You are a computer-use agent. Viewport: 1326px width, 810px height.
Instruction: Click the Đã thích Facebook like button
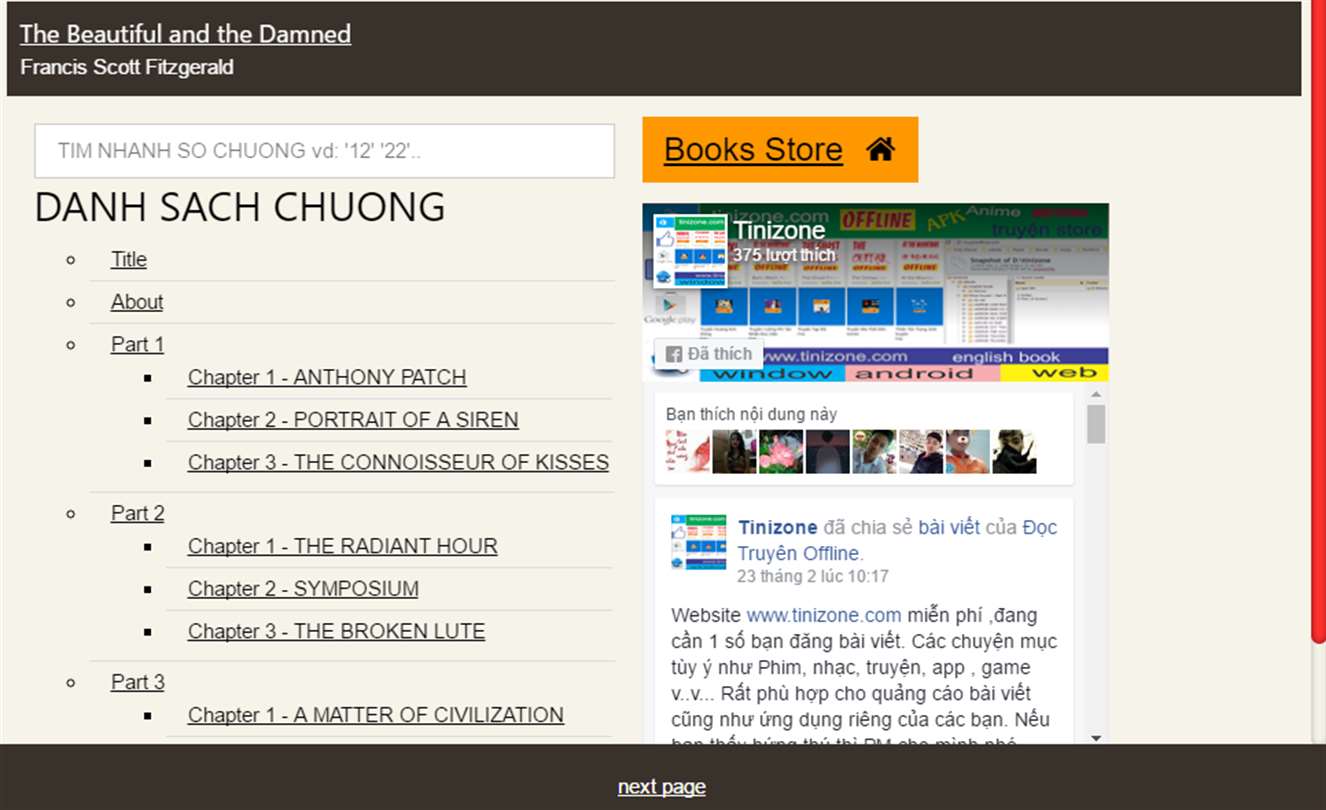709,354
